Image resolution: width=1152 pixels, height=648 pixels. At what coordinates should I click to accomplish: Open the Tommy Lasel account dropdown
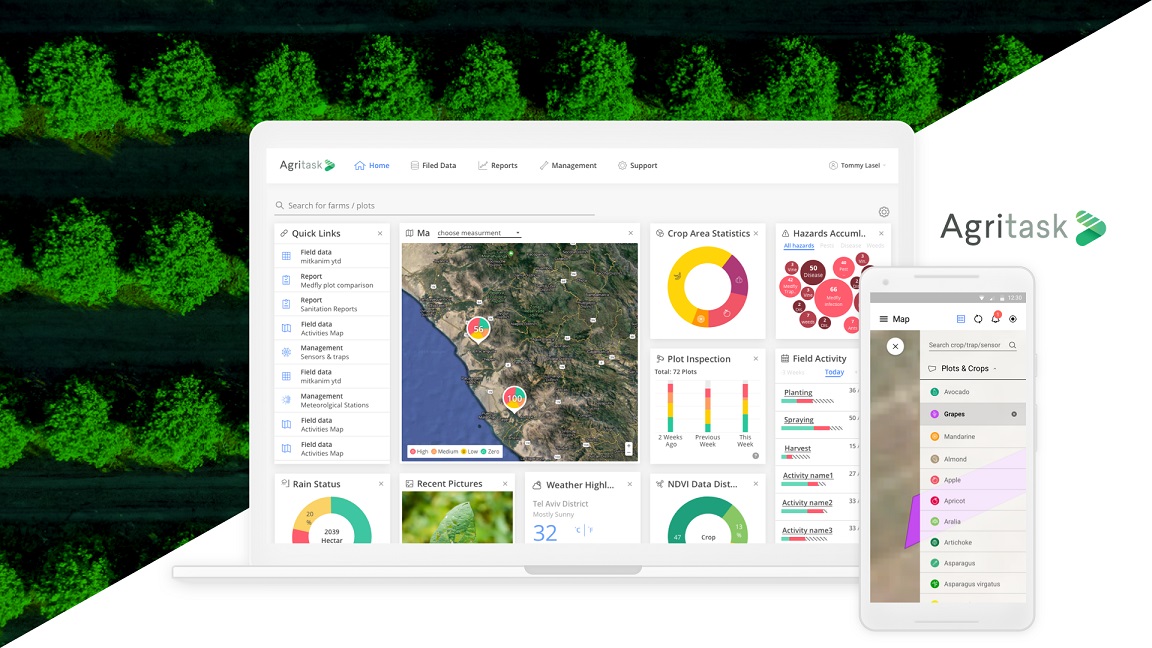858,165
